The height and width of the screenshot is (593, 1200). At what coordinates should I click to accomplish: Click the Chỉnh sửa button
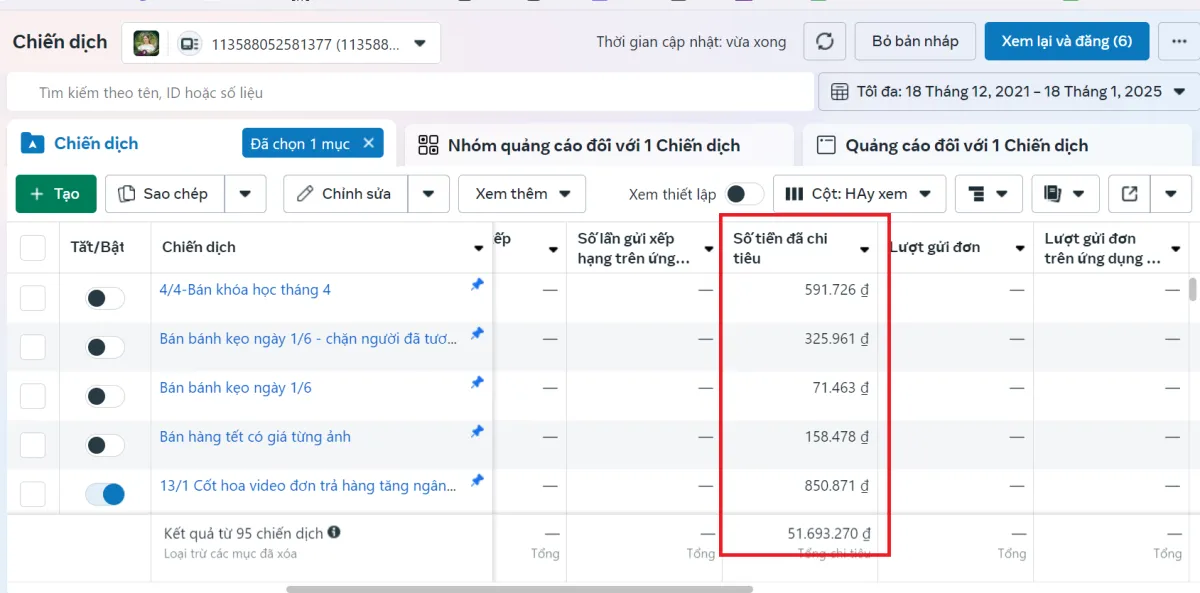[x=346, y=194]
